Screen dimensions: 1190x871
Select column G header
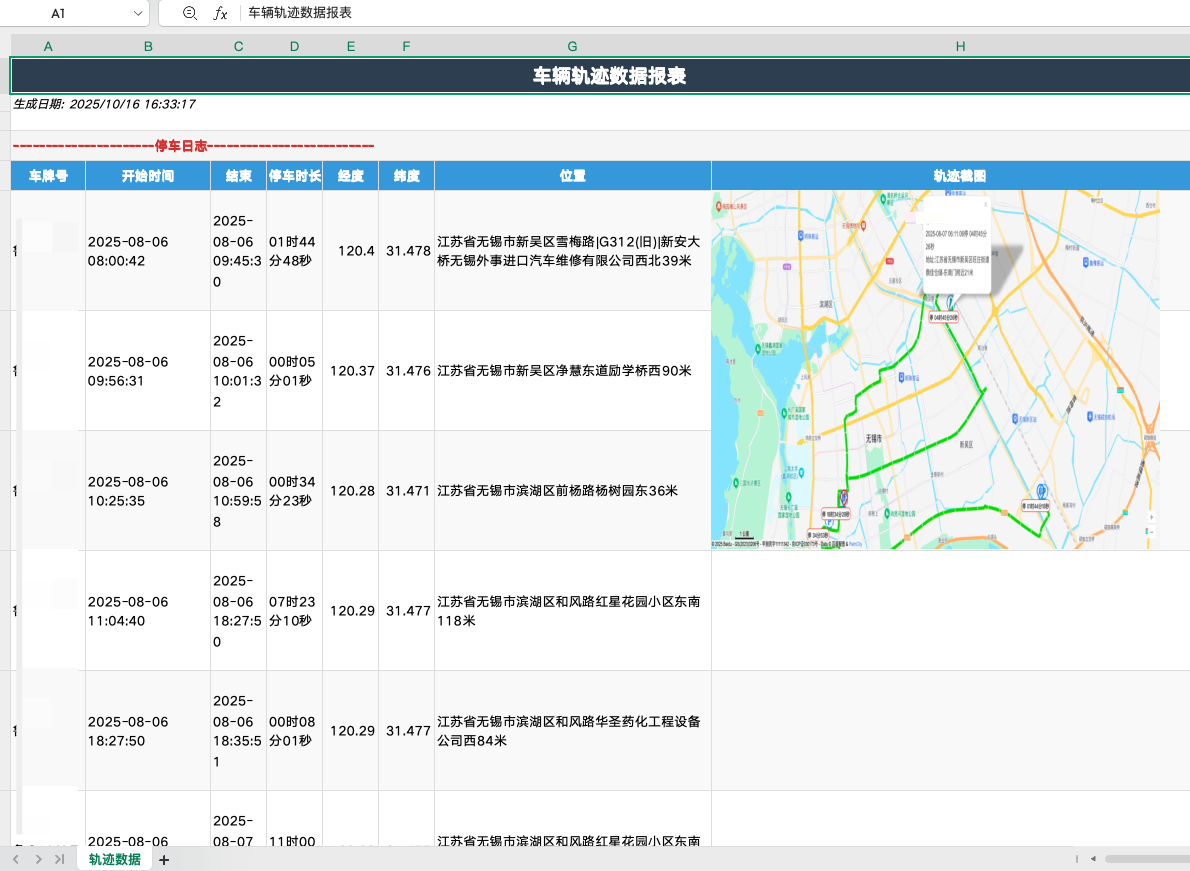(572, 46)
